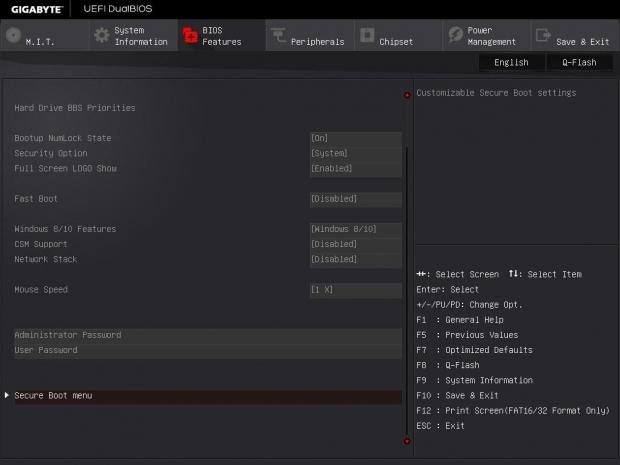Click the Windows 8/10 Features label
Screen dimensions: 620x465
(x=65, y=229)
